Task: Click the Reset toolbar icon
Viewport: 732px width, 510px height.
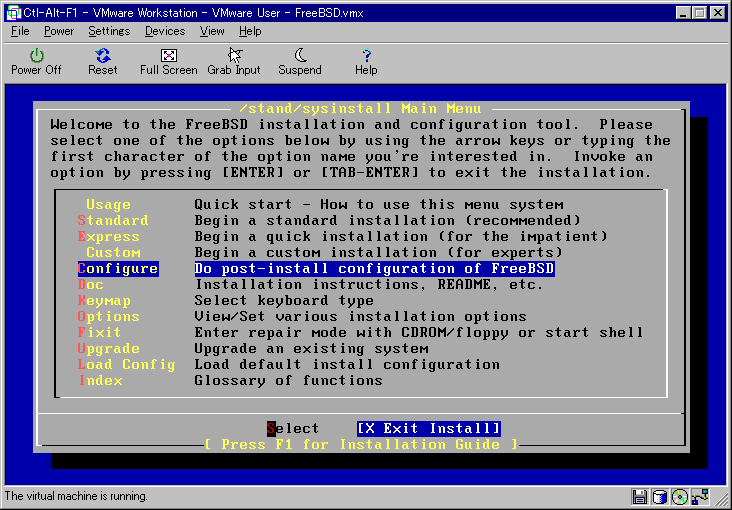Action: tap(103, 62)
